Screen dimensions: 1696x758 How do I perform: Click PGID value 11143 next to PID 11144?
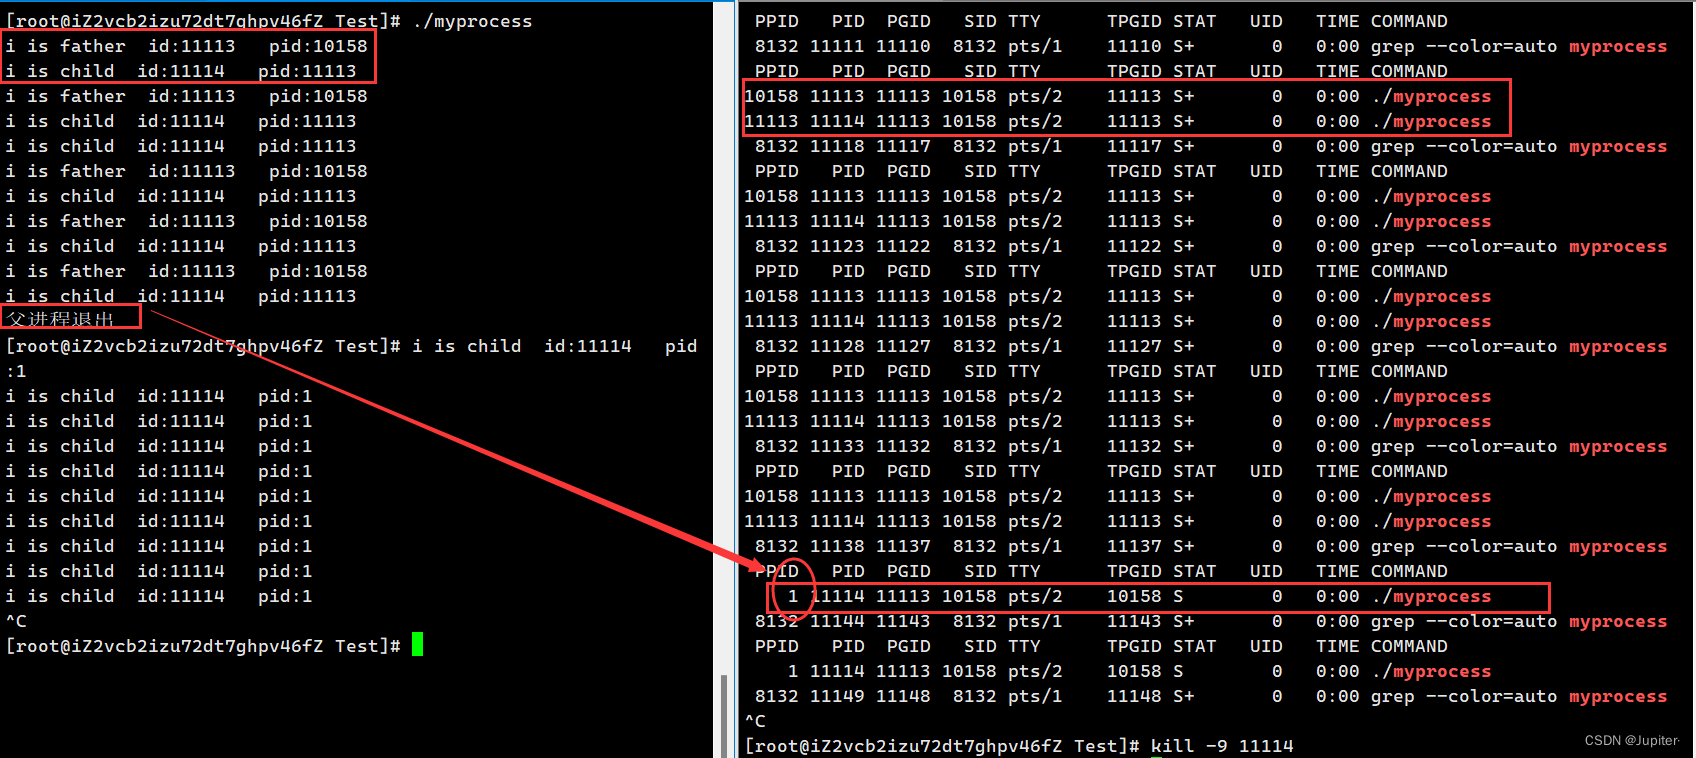tap(903, 621)
